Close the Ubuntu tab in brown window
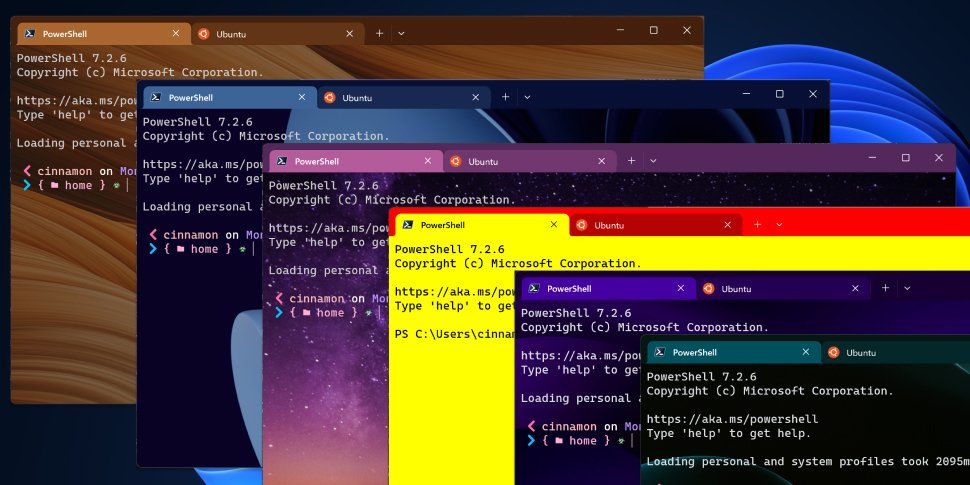Viewport: 970px width, 485px height. click(350, 33)
